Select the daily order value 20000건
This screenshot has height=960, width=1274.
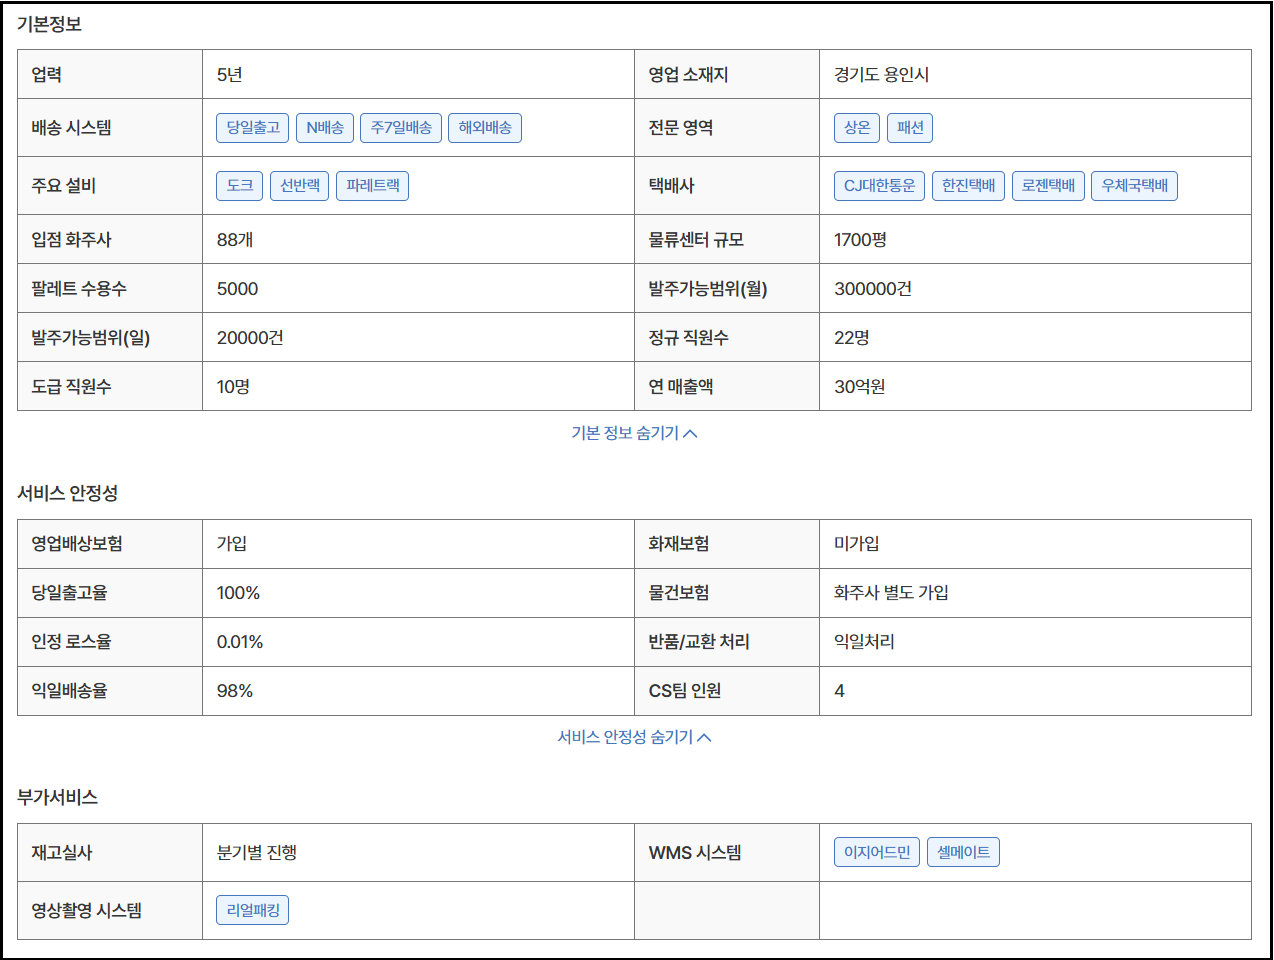pyautogui.click(x=250, y=338)
